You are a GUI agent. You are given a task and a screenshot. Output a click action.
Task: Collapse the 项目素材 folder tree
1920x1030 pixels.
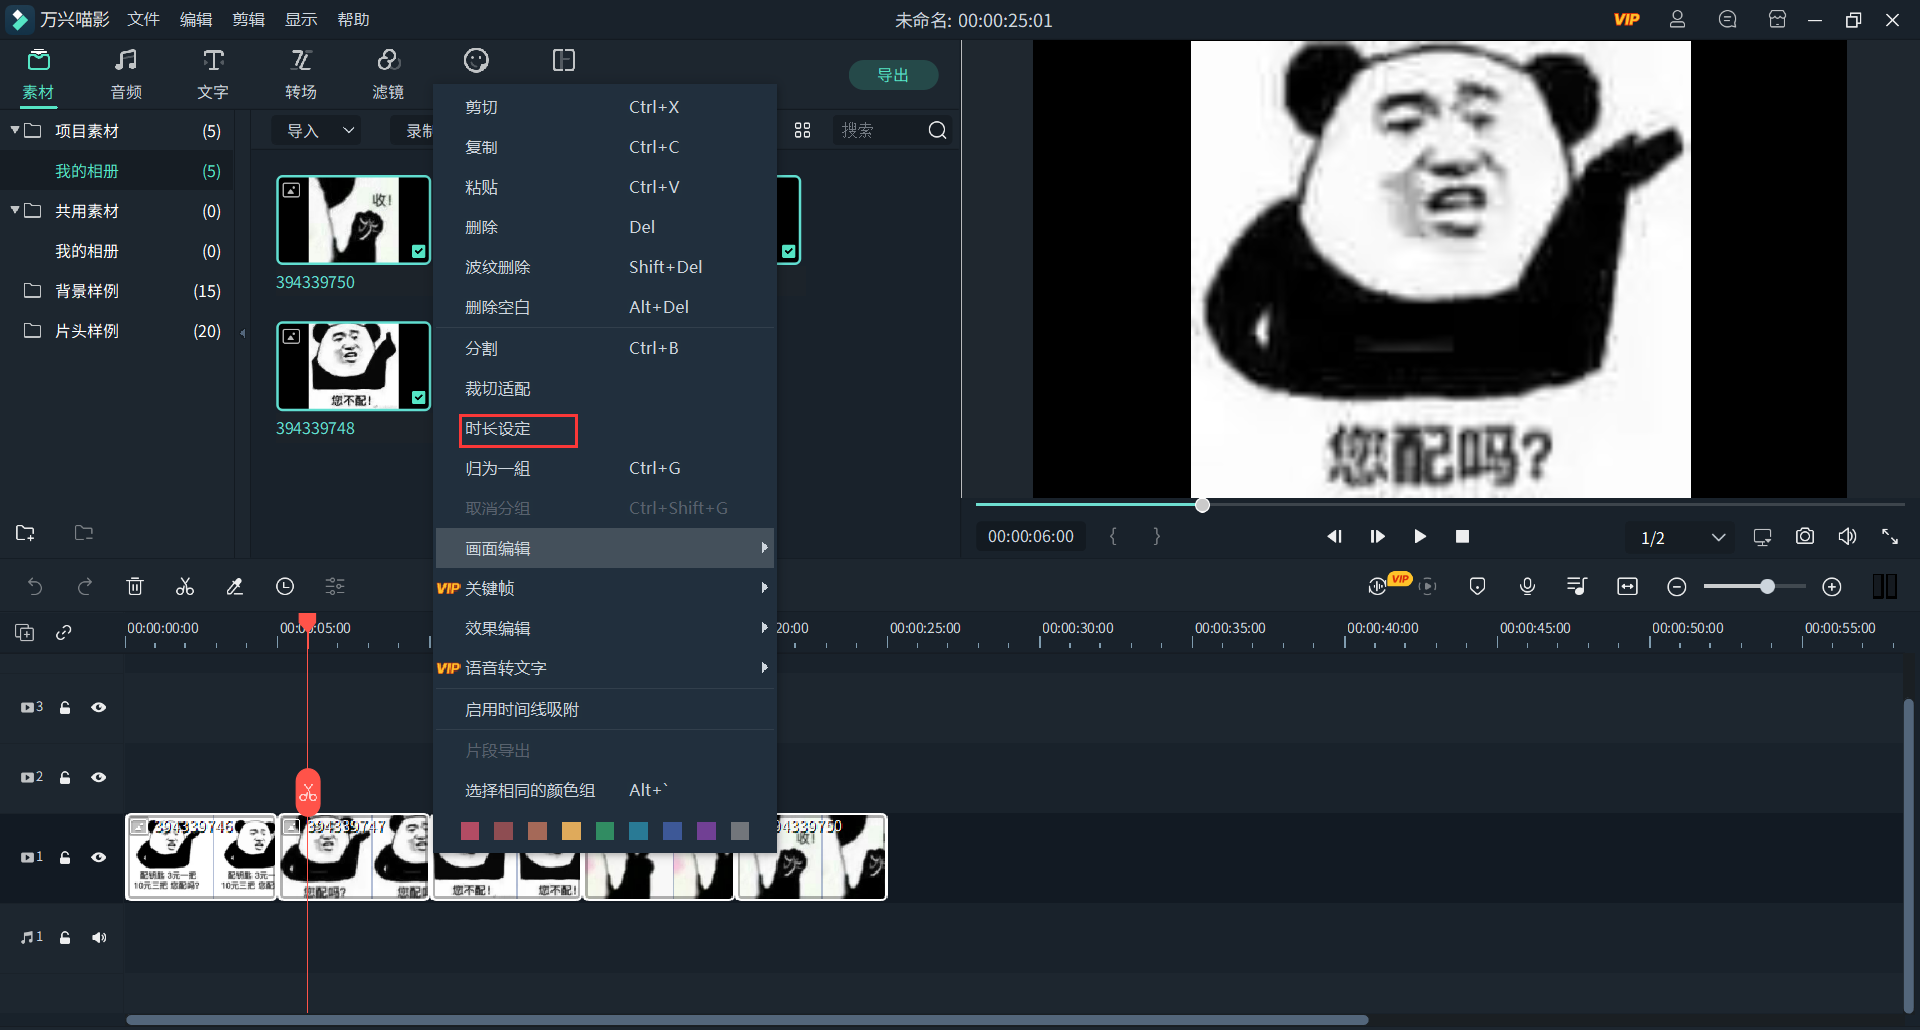[x=14, y=130]
